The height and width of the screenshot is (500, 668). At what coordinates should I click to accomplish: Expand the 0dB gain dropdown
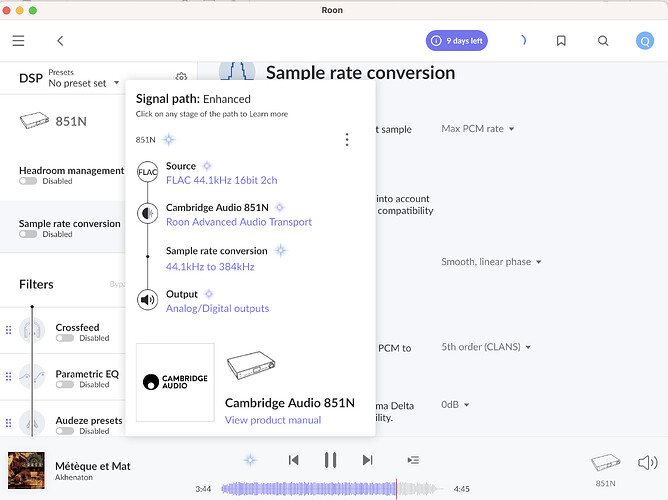(x=455, y=405)
